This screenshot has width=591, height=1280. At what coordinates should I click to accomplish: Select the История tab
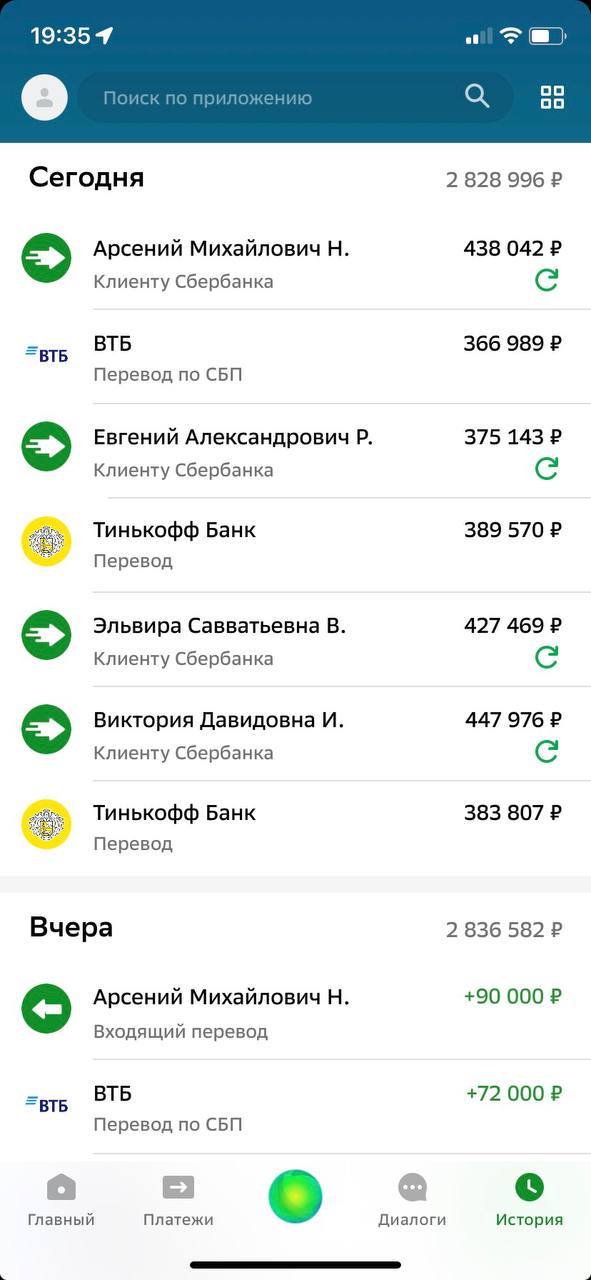(529, 1200)
